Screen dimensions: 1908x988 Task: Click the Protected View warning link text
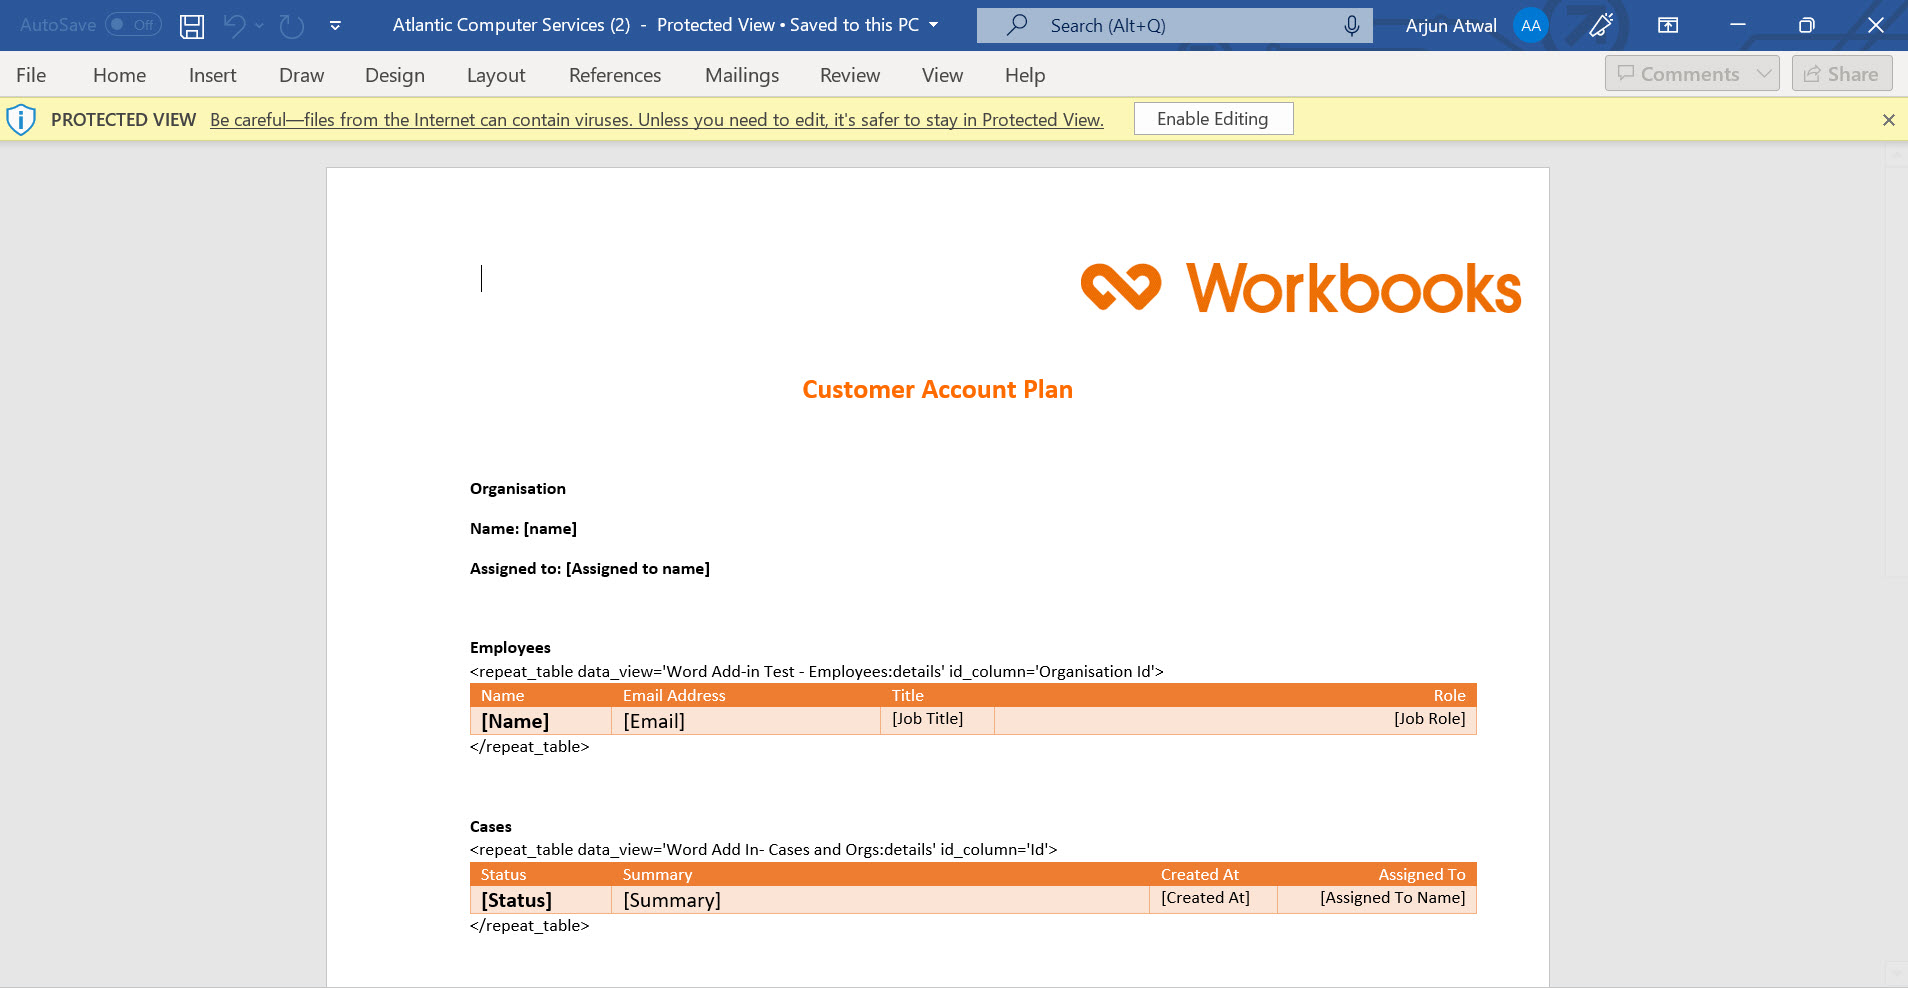(x=657, y=120)
